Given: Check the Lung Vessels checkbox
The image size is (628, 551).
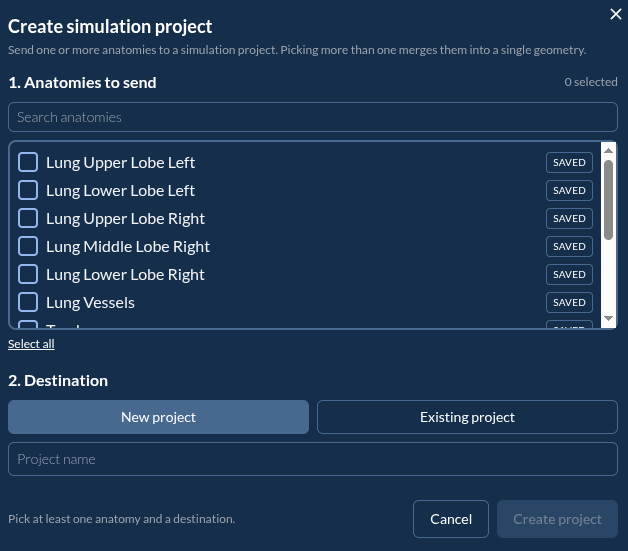Looking at the screenshot, I should pyautogui.click(x=28, y=302).
